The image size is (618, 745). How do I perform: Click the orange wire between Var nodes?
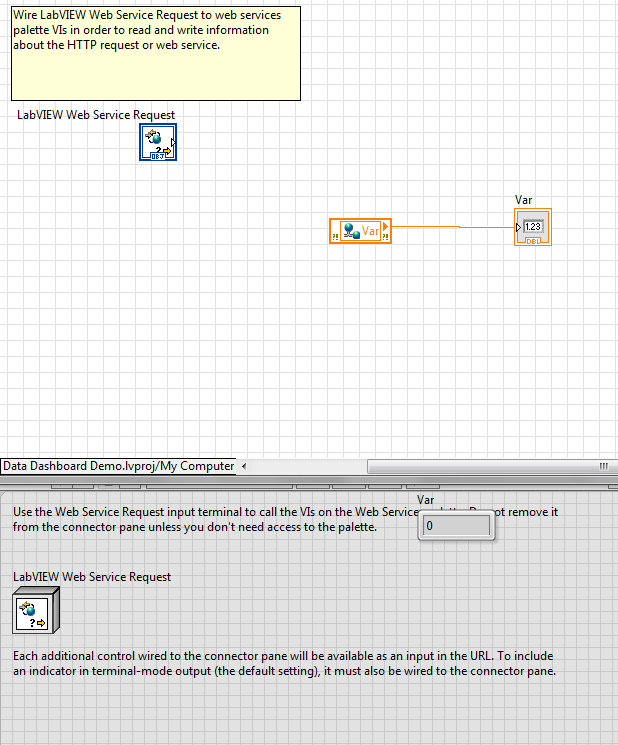tap(453, 227)
